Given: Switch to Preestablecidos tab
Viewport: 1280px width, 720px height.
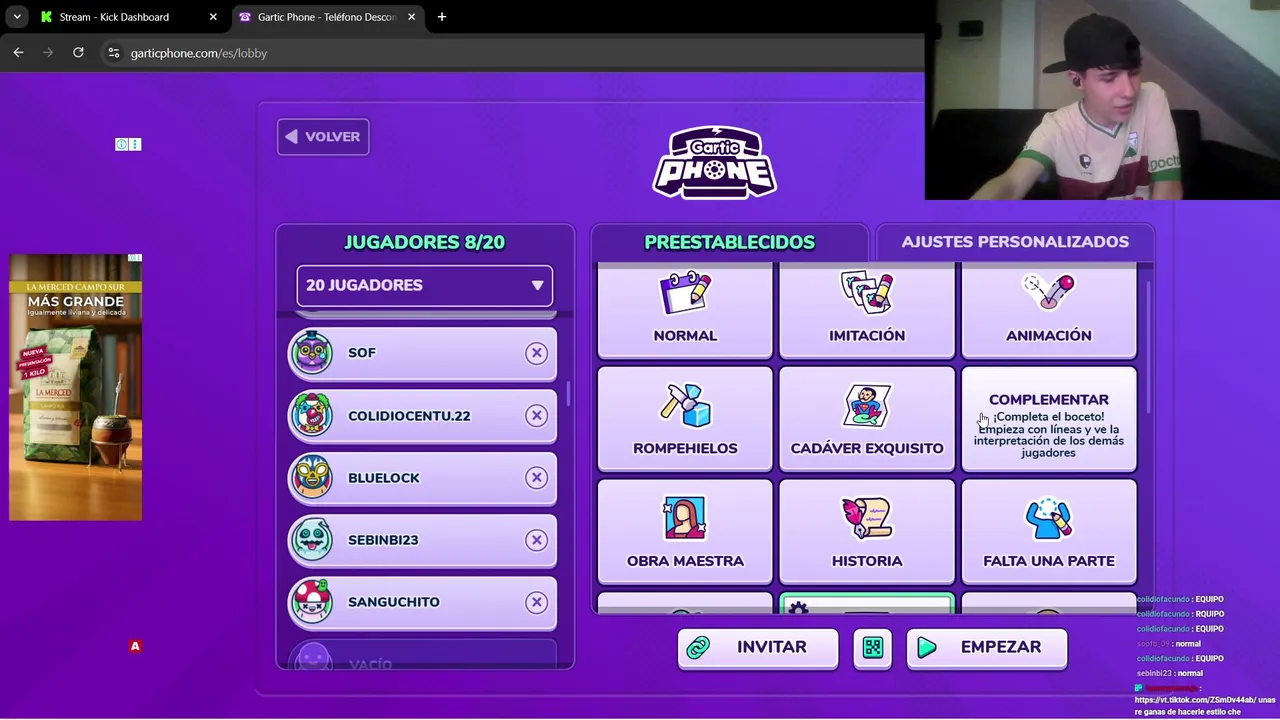Looking at the screenshot, I should [729, 242].
